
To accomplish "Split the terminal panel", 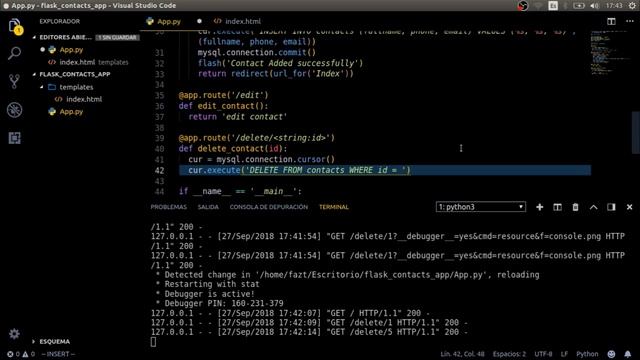I will 557,207.
